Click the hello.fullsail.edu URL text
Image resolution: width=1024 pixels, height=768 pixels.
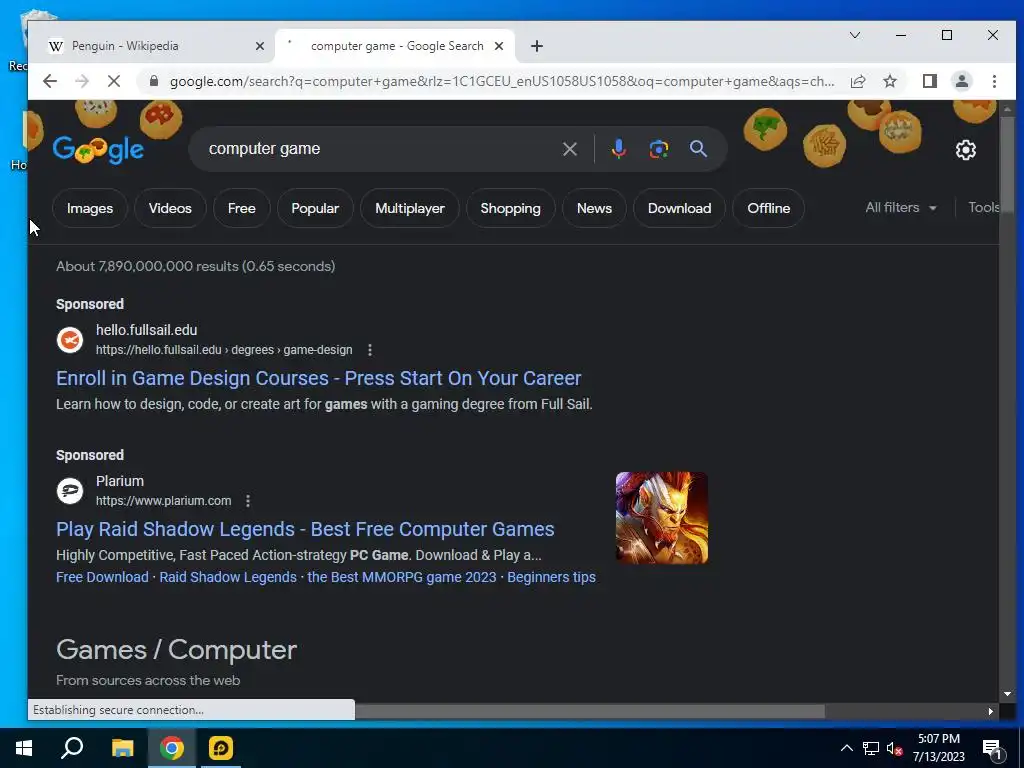[x=224, y=350]
